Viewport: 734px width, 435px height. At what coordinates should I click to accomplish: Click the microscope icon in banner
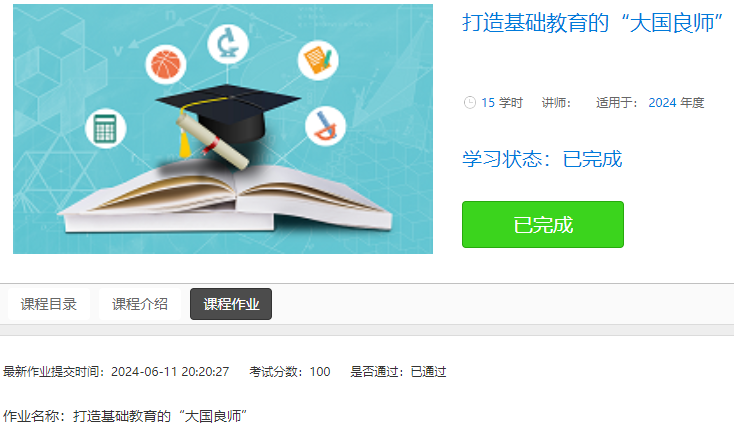point(228,44)
